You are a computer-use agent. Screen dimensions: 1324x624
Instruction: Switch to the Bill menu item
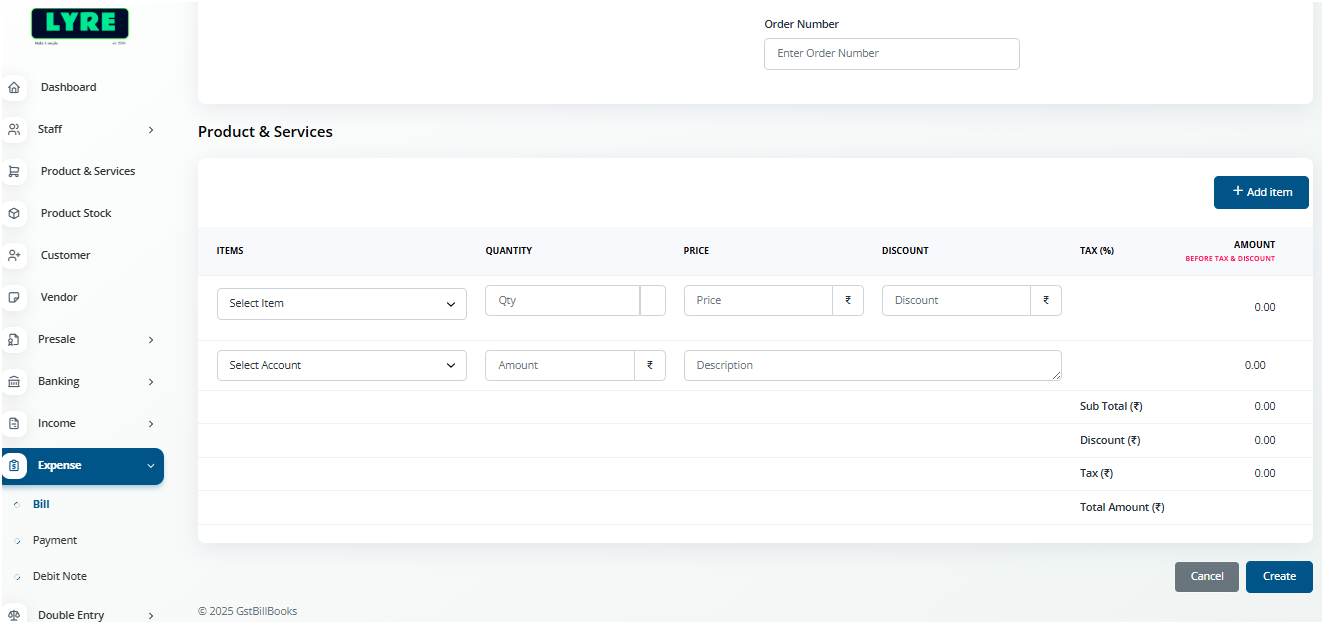pos(40,504)
